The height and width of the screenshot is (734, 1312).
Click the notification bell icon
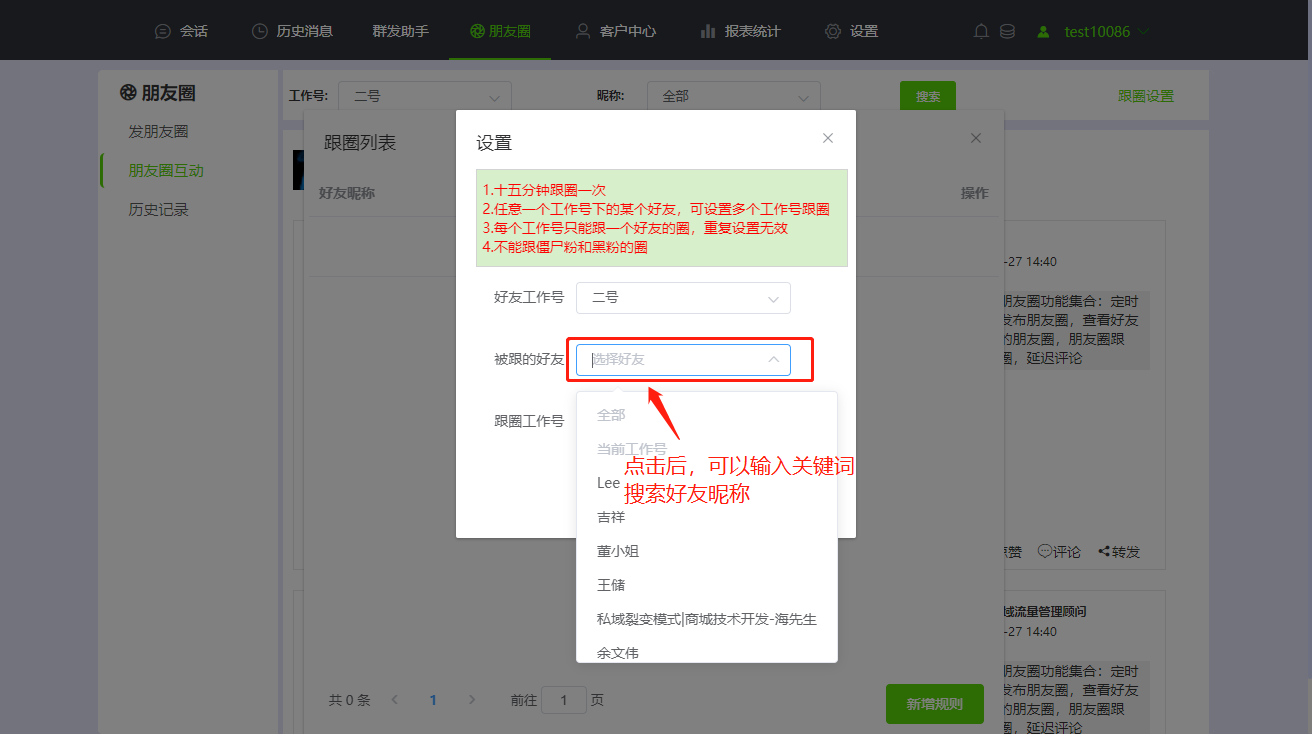(981, 31)
